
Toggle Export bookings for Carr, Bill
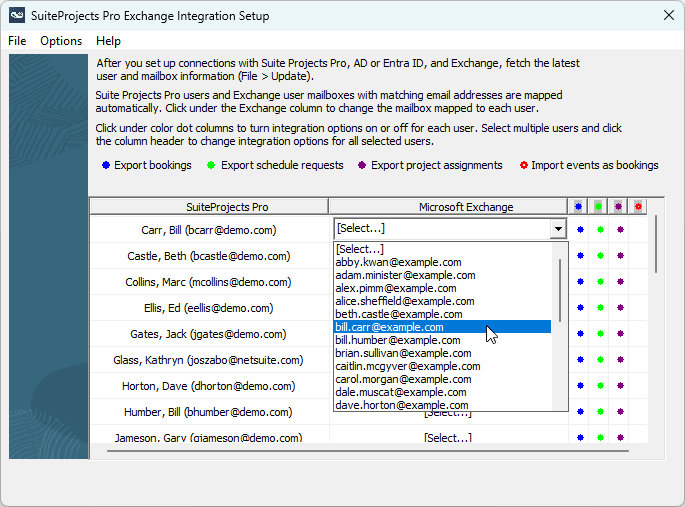(580, 229)
